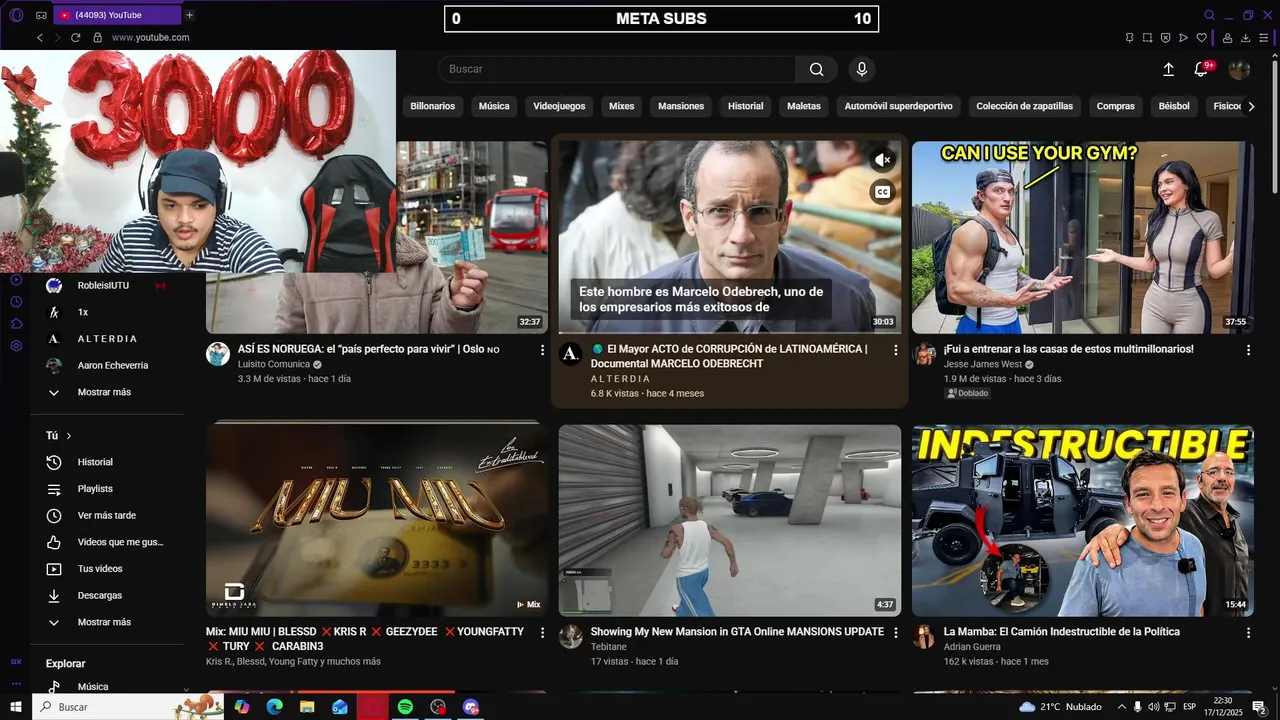Screen dimensions: 1280x720
Task: Open GX sidebar settings gear
Action: click(x=16, y=346)
